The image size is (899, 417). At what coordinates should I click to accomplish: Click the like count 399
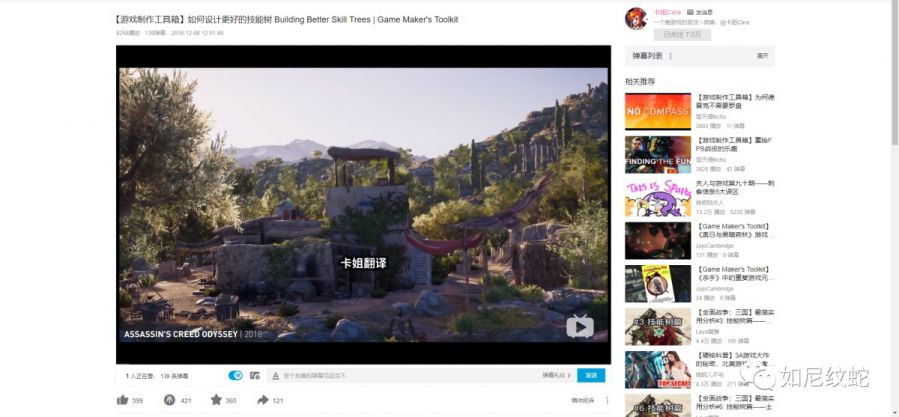[x=138, y=401]
